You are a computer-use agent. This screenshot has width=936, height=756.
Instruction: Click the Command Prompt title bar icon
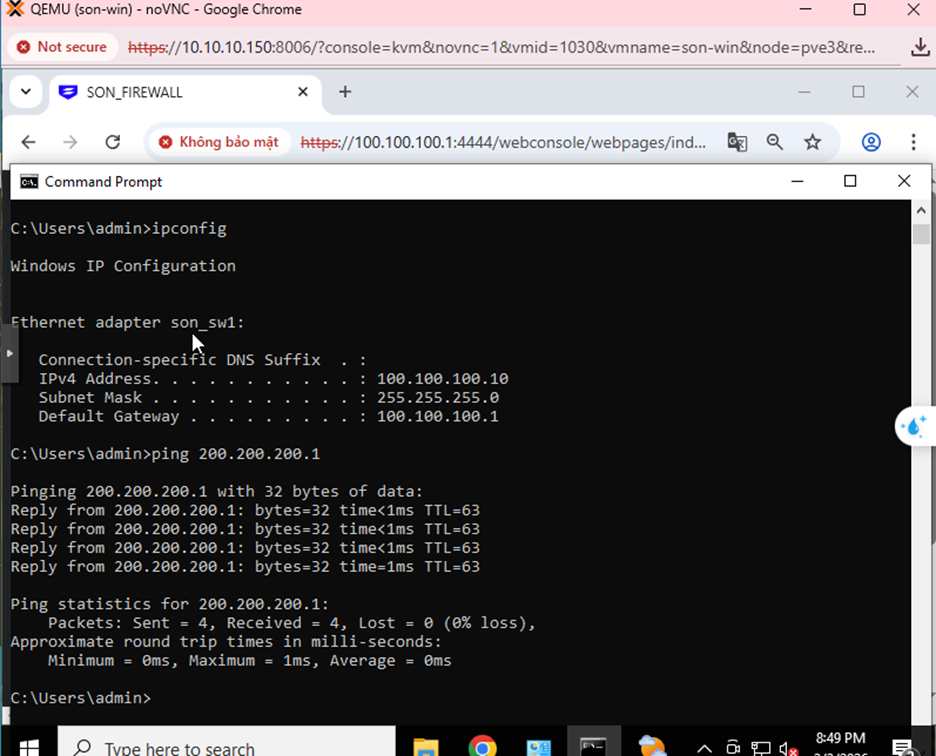29,182
